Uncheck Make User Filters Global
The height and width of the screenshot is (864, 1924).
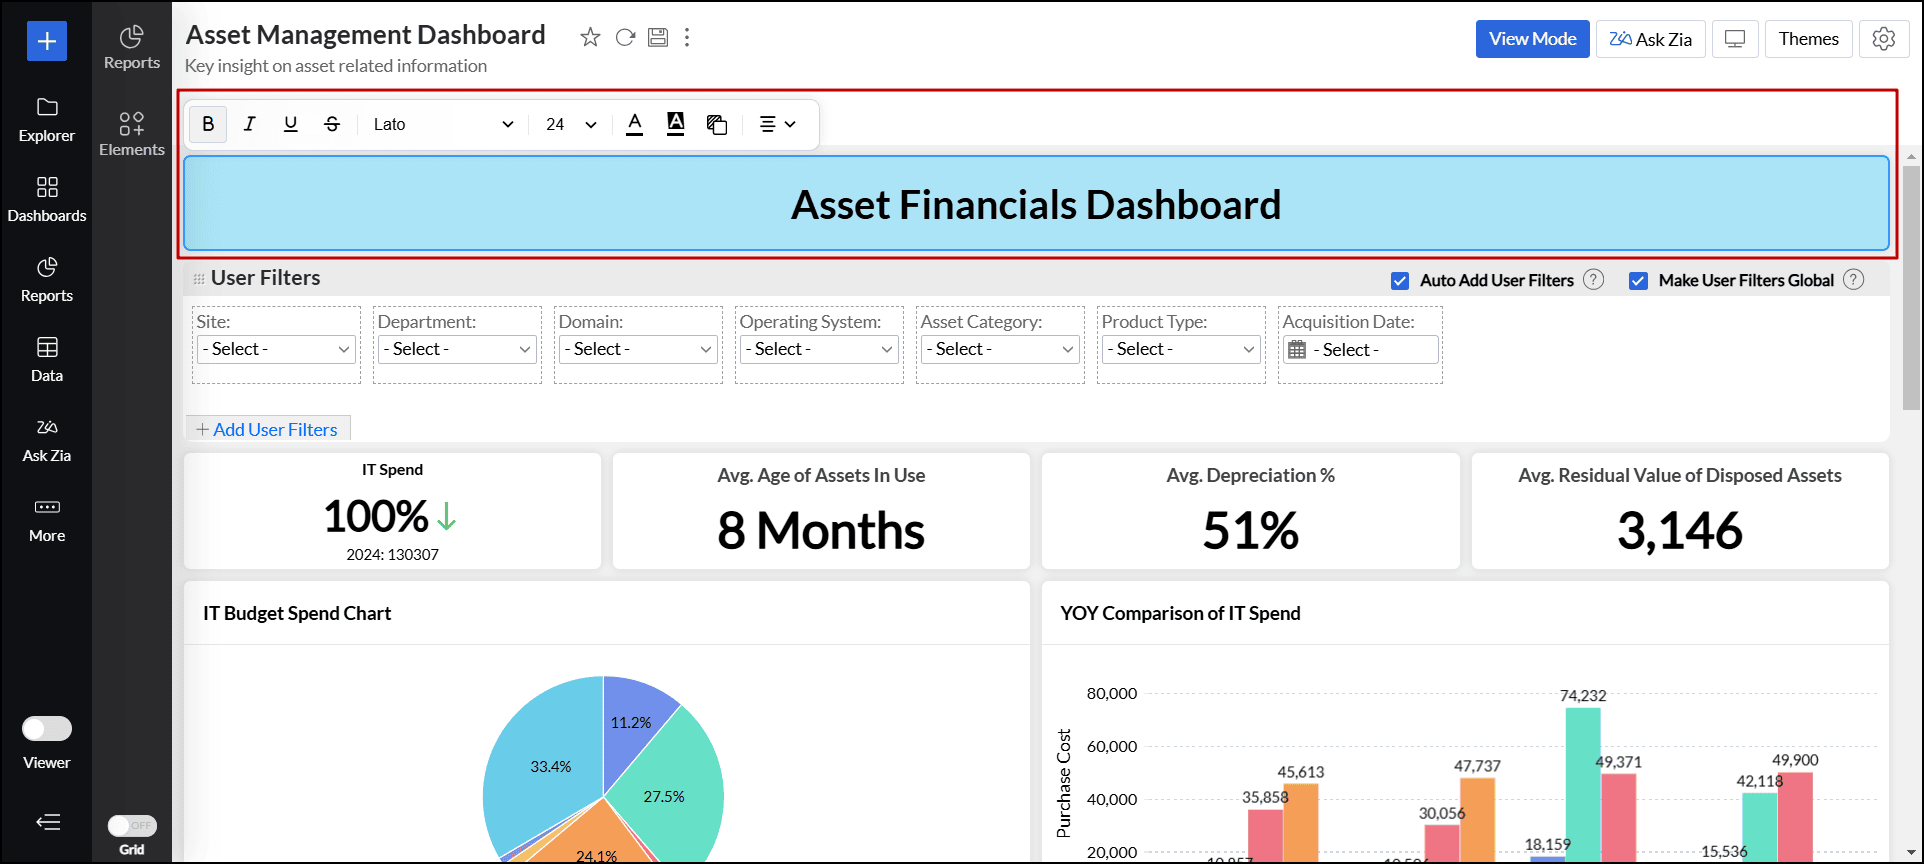point(1638,281)
